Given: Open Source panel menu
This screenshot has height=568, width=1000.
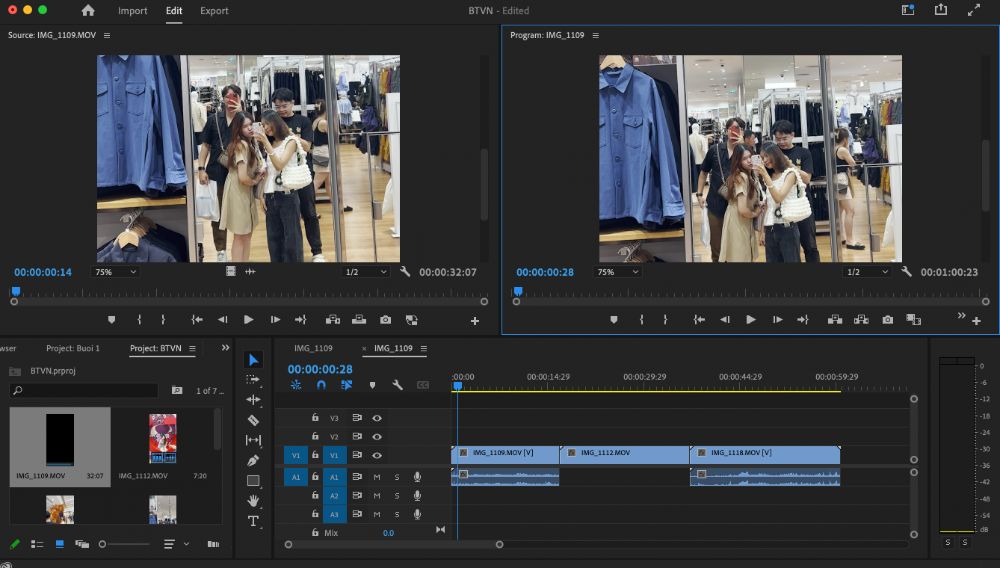Looking at the screenshot, I should [x=107, y=35].
